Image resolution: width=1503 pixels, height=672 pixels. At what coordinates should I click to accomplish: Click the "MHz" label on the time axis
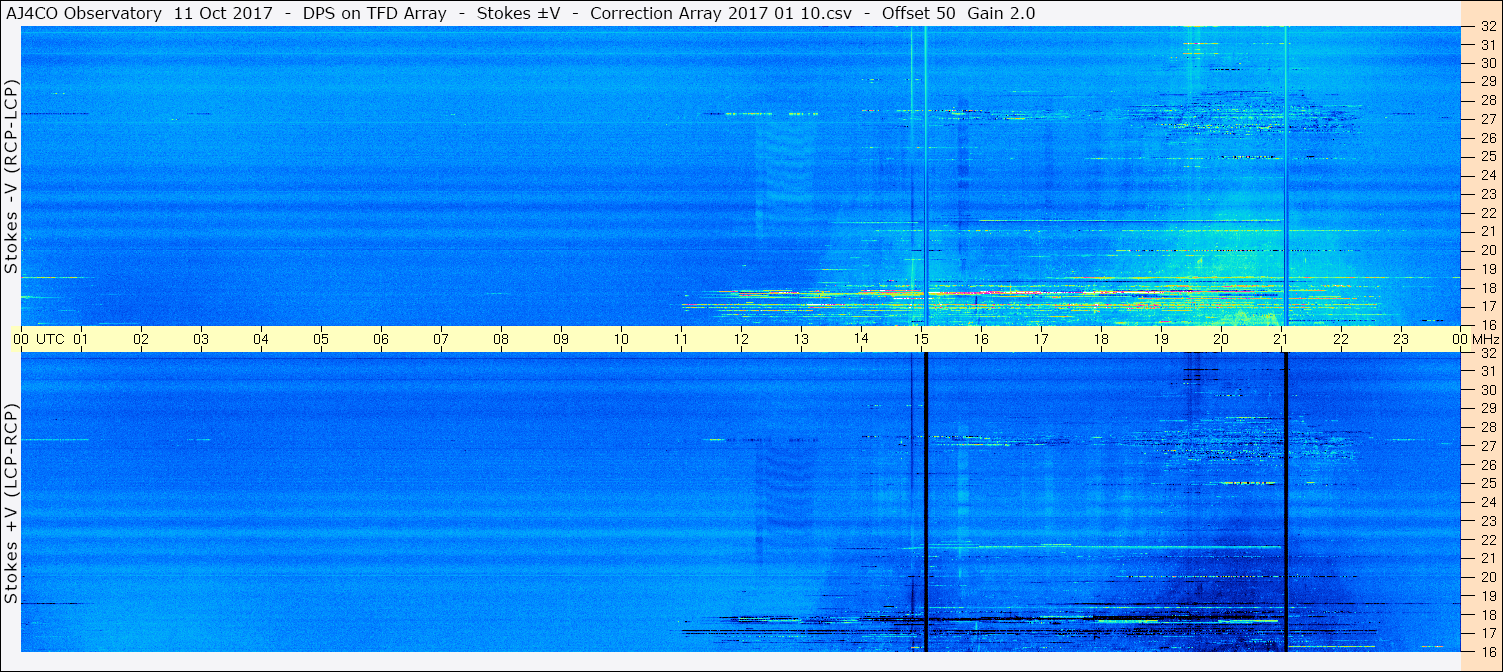(1486, 339)
